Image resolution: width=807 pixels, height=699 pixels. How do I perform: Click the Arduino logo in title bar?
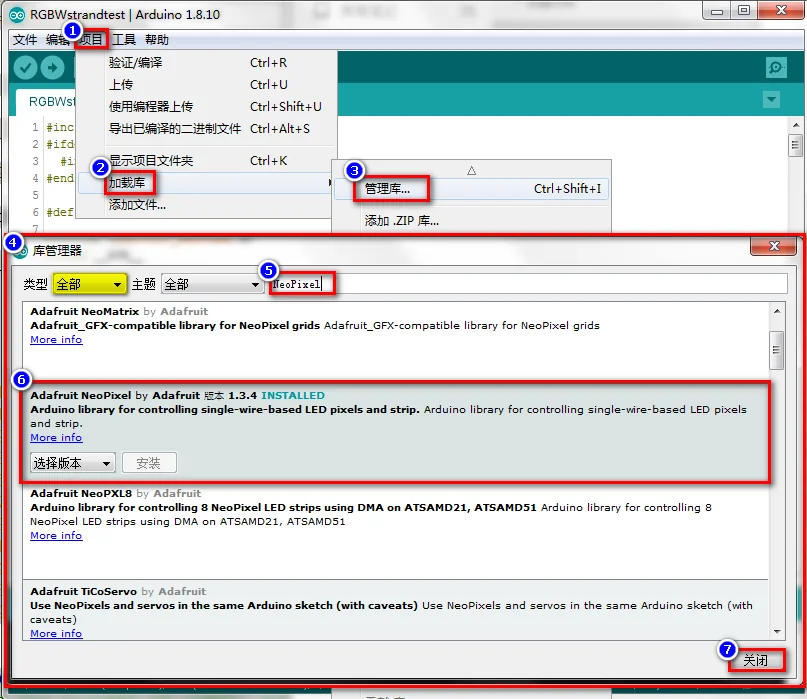pos(16,15)
